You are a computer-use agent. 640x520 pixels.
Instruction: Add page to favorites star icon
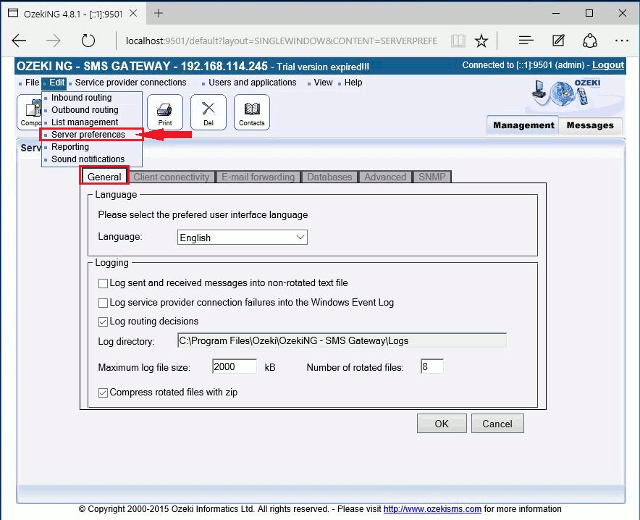(x=481, y=40)
